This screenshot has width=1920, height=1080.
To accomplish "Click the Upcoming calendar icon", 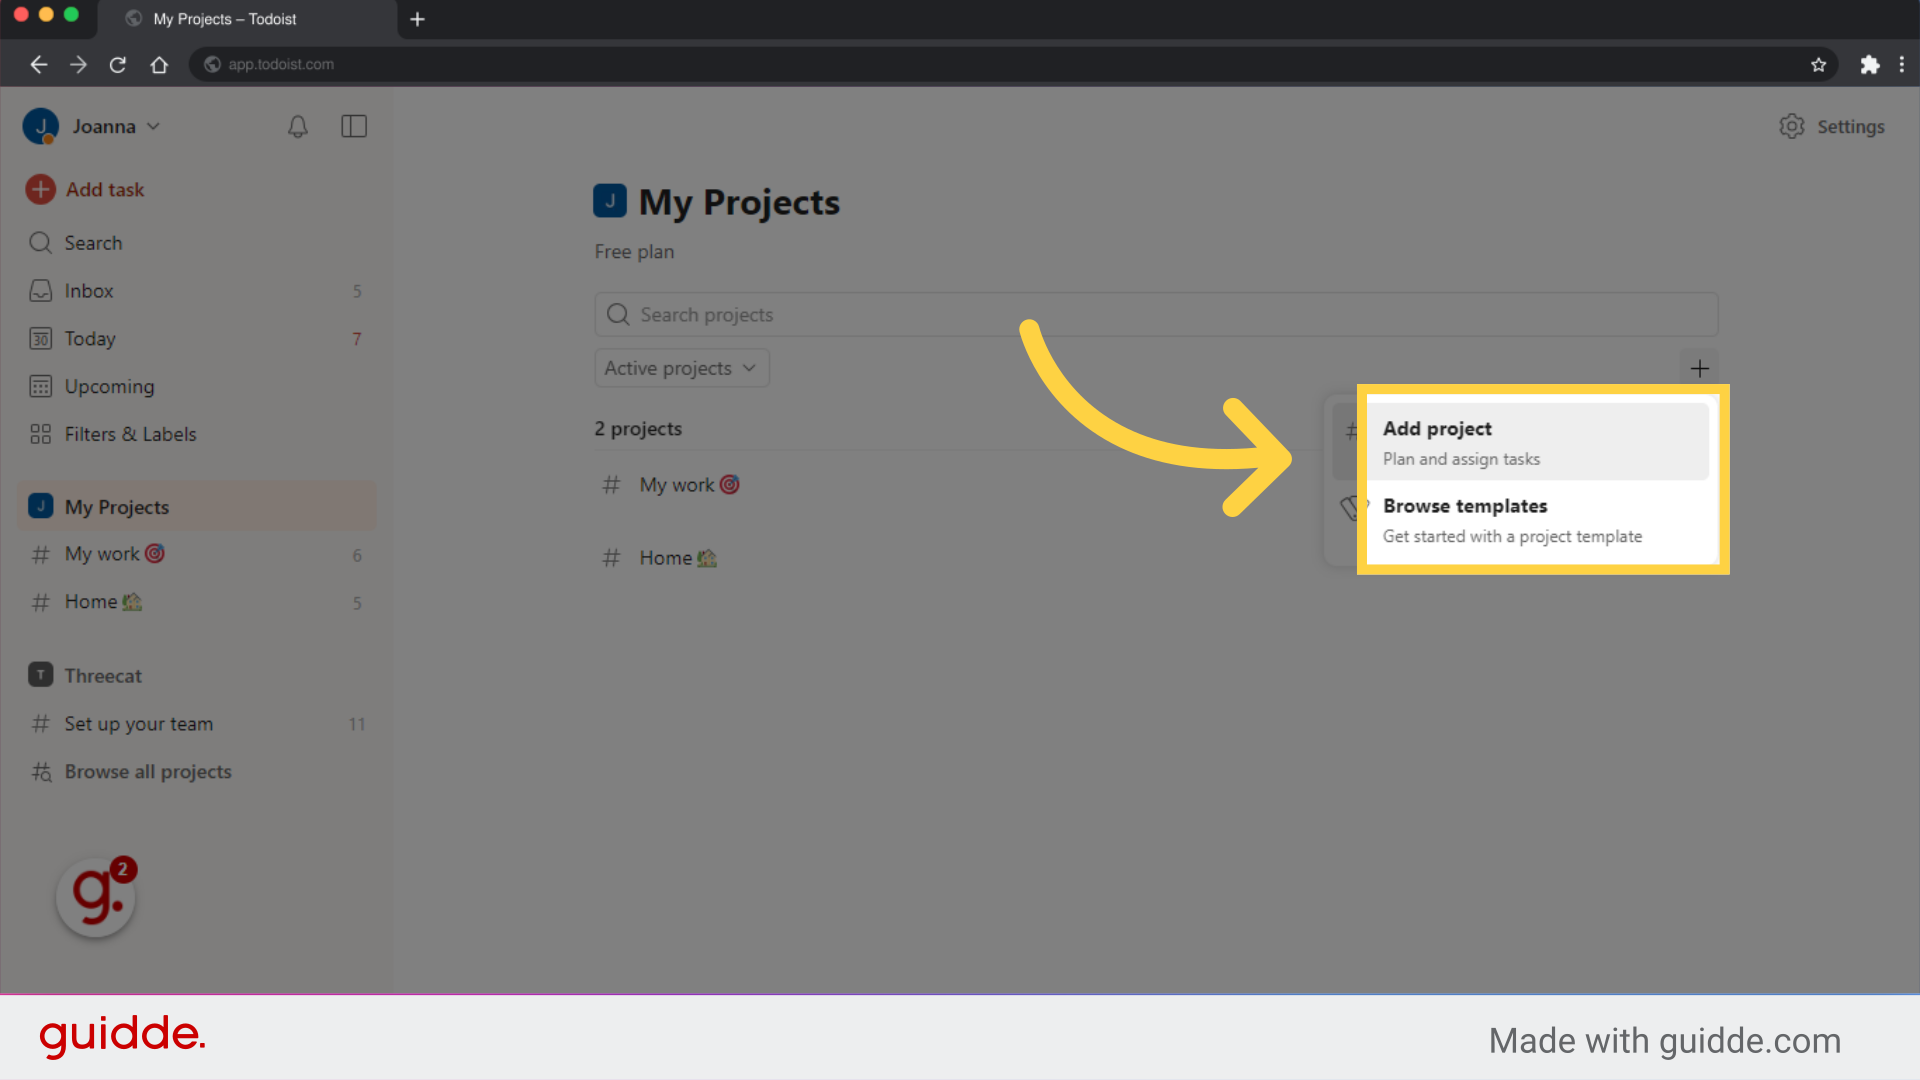I will tap(40, 386).
